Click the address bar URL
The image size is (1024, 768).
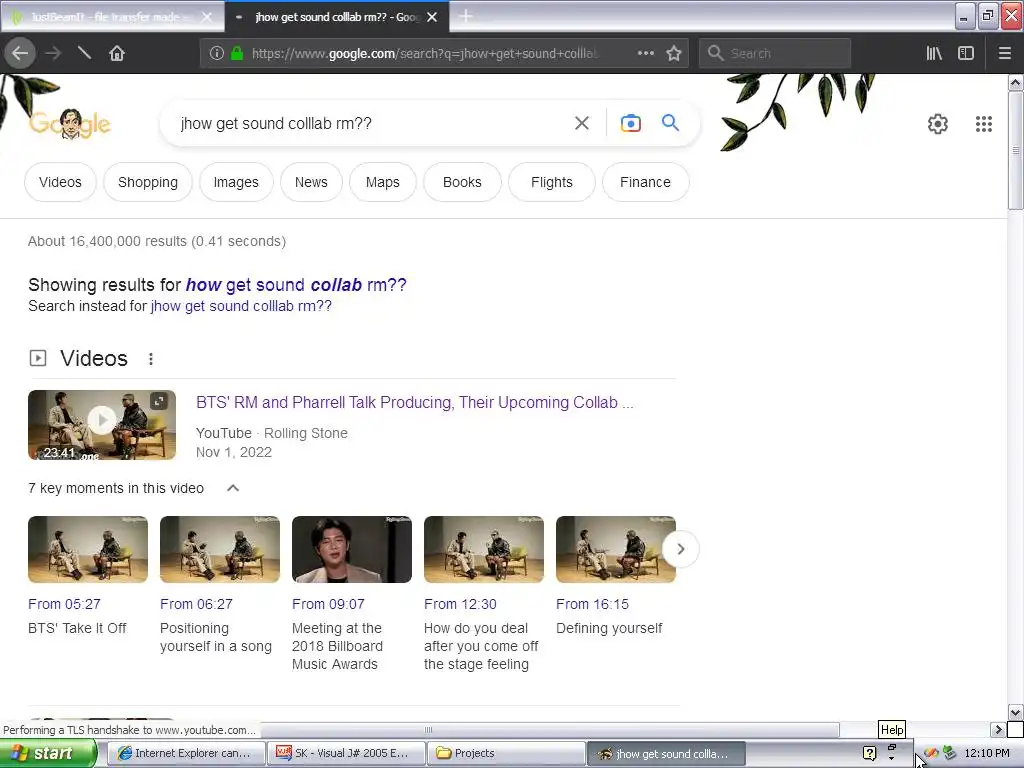click(424, 54)
